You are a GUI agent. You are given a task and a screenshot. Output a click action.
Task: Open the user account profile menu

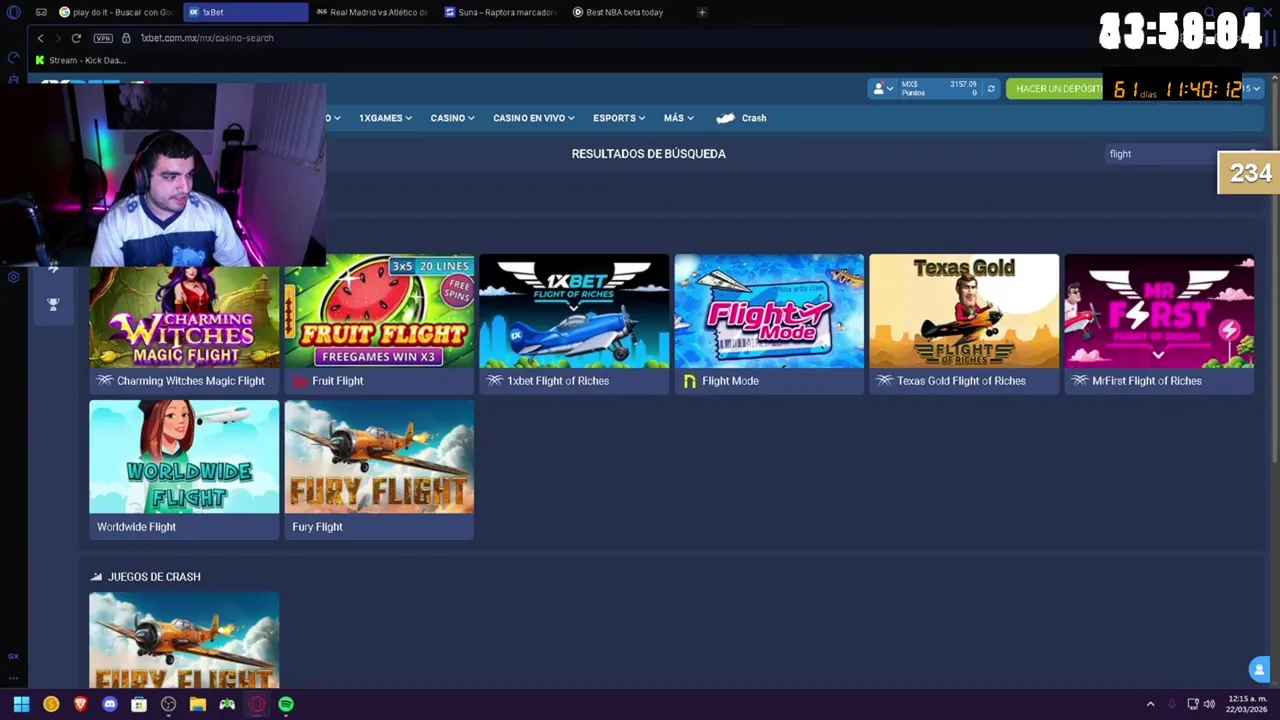[x=883, y=89]
